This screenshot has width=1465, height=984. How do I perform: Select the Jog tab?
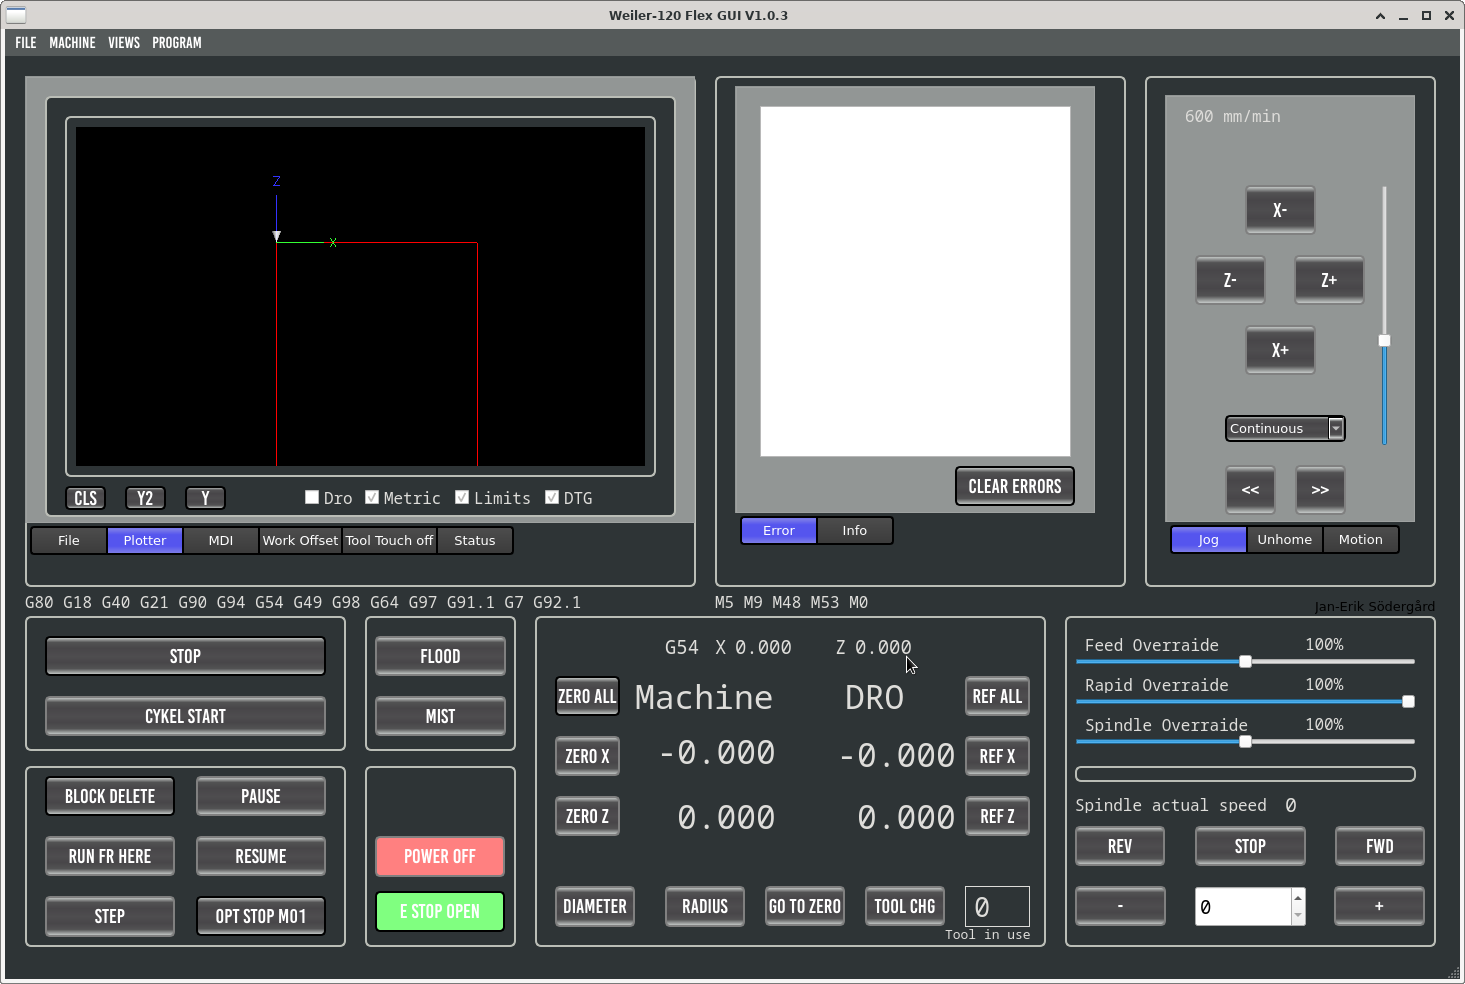point(1209,539)
